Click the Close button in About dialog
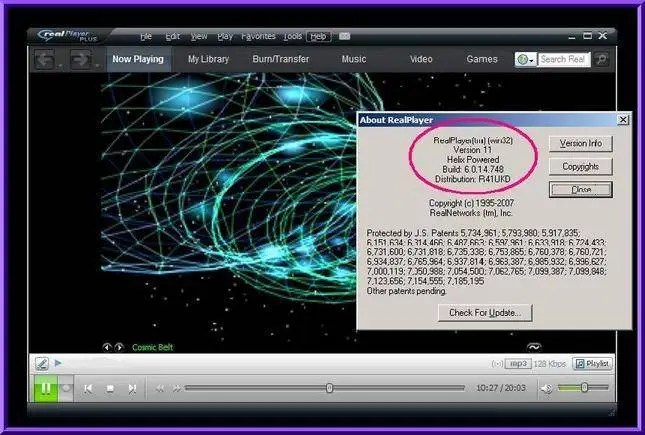 580,190
